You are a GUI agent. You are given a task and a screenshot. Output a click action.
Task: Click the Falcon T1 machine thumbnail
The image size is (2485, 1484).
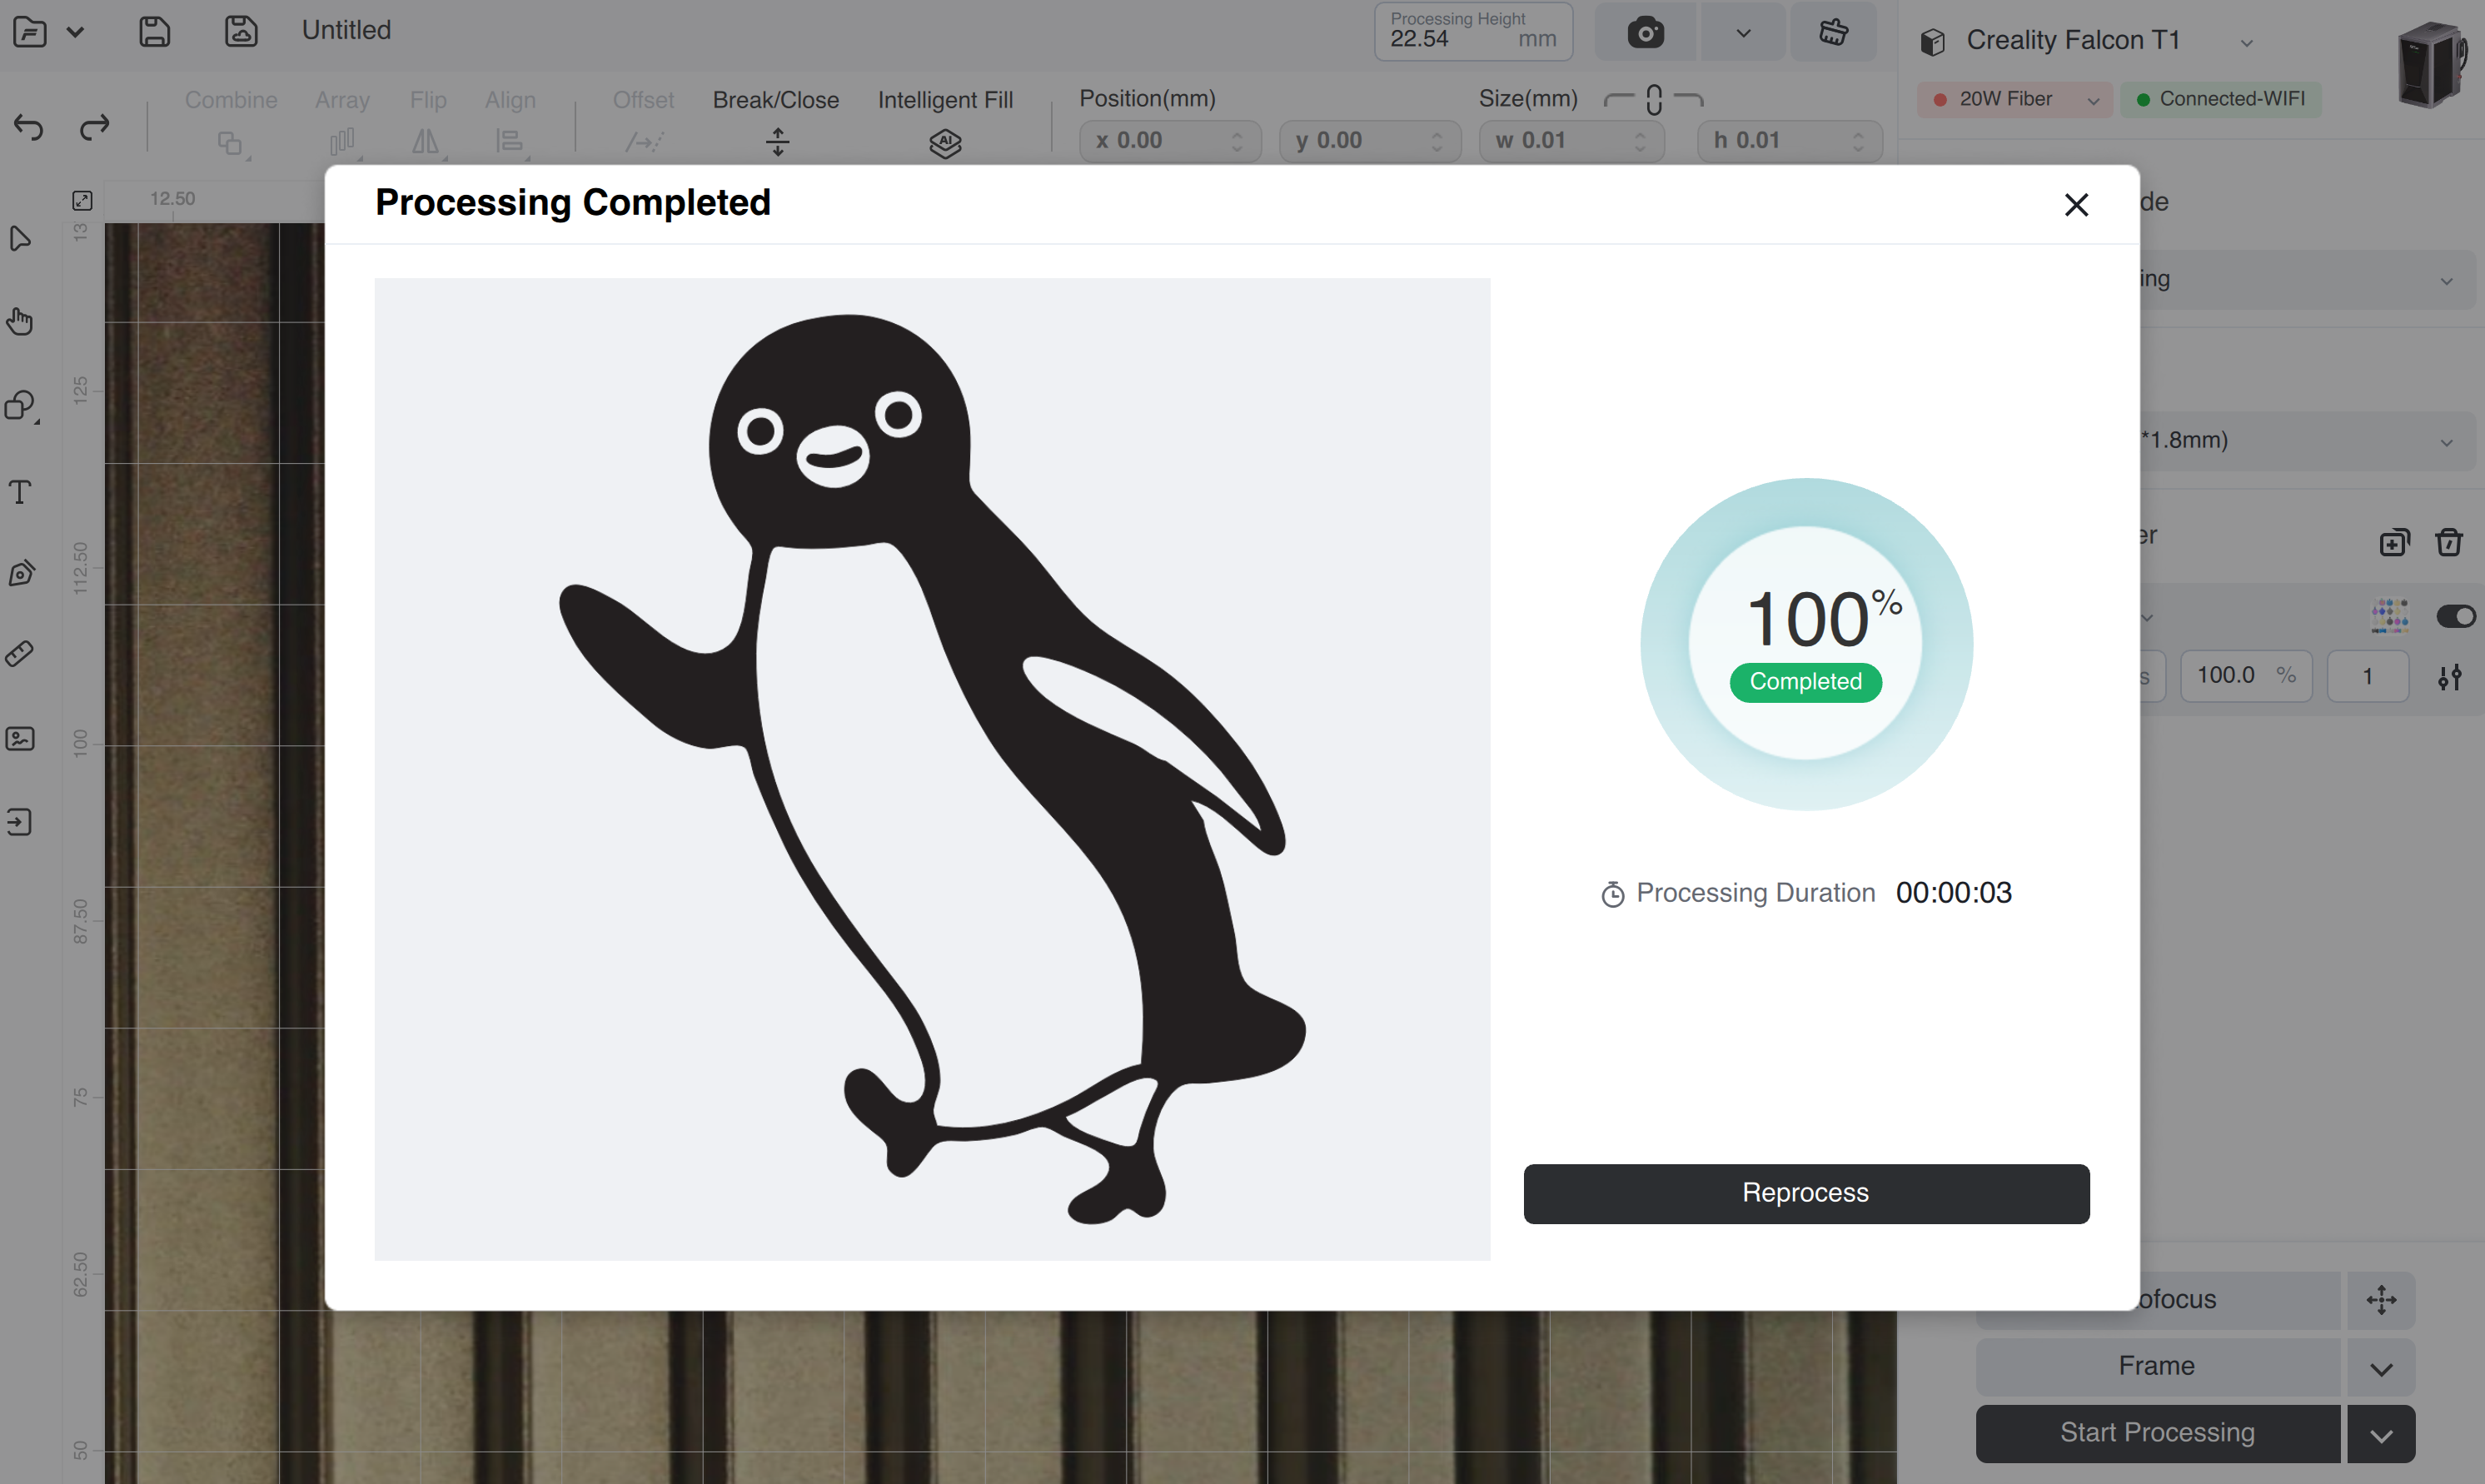[x=2432, y=63]
